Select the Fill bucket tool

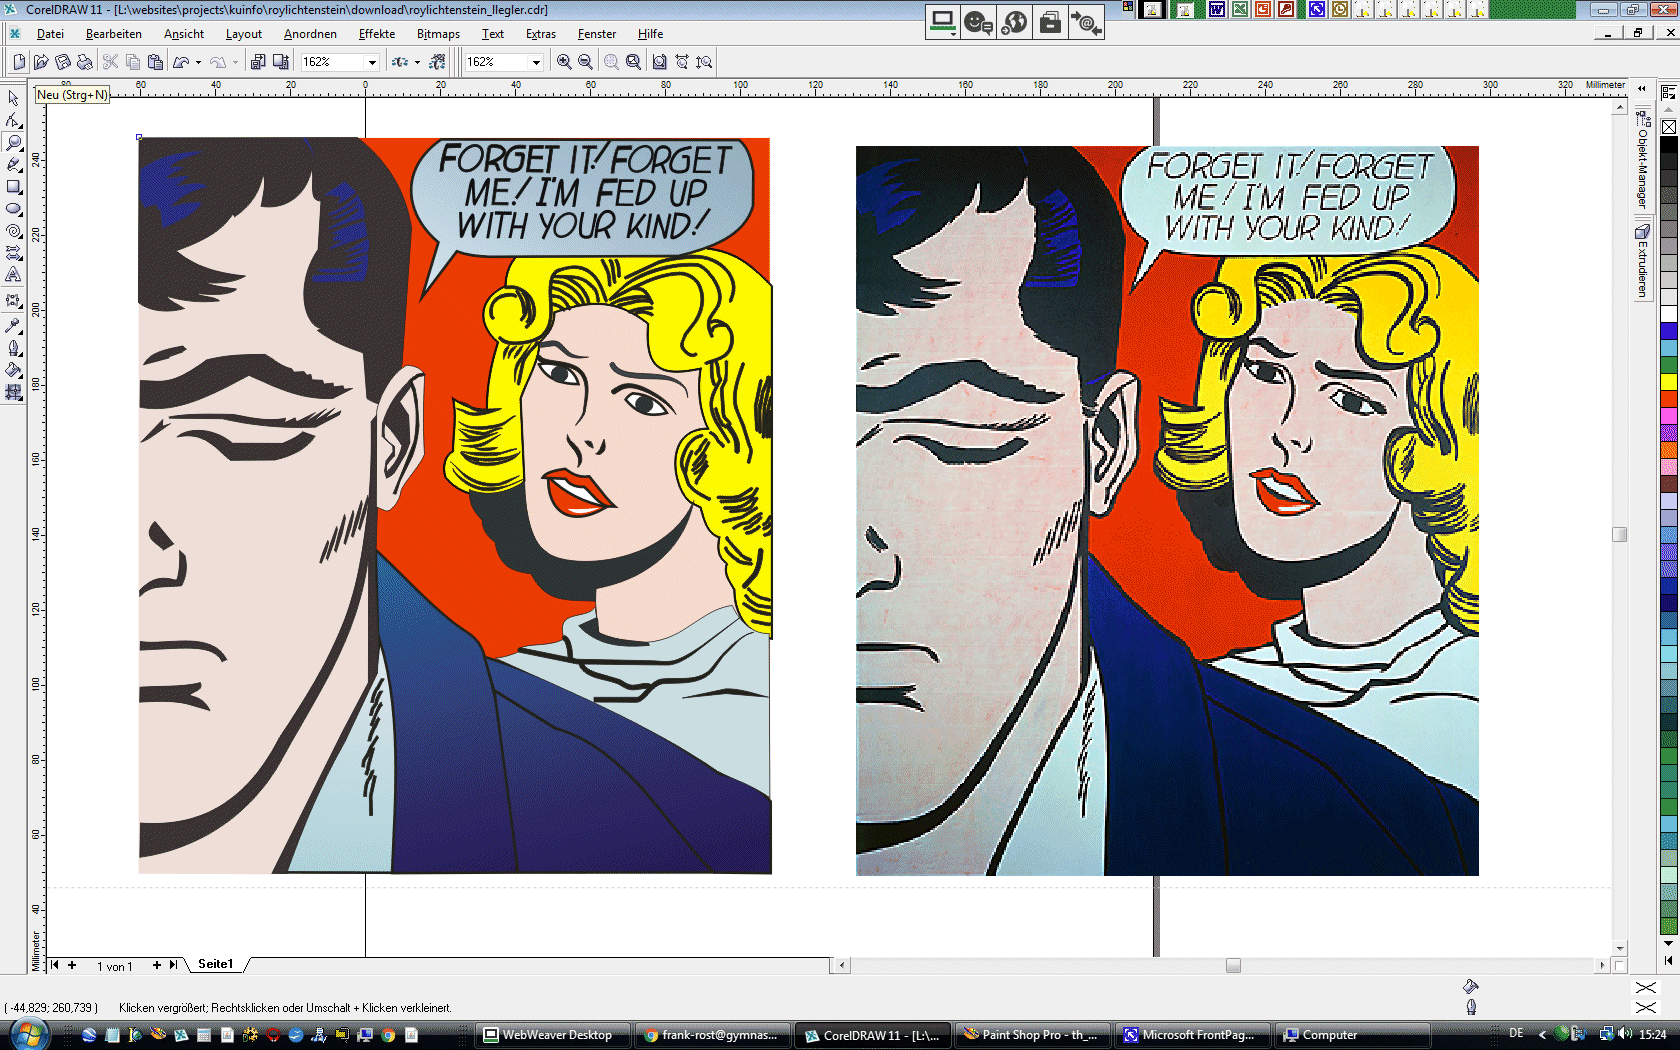pos(14,370)
